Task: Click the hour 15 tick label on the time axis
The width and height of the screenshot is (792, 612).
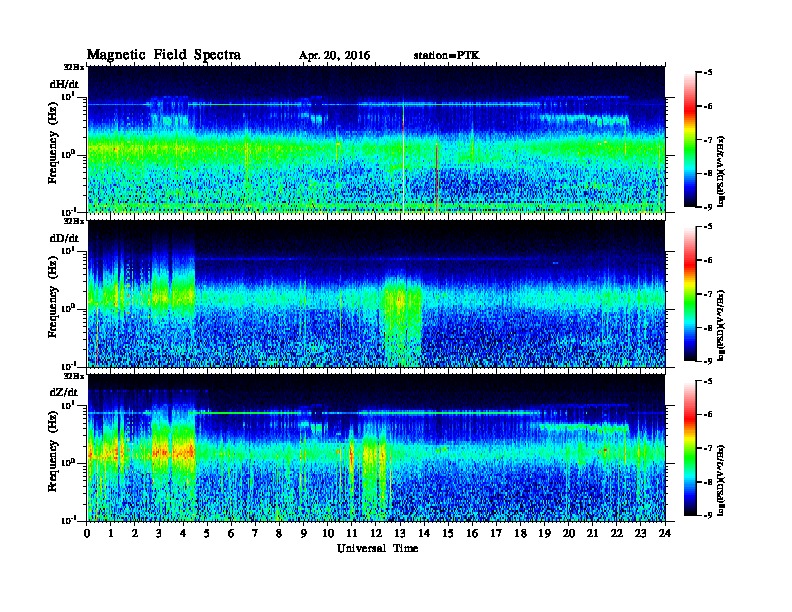Action: [448, 533]
